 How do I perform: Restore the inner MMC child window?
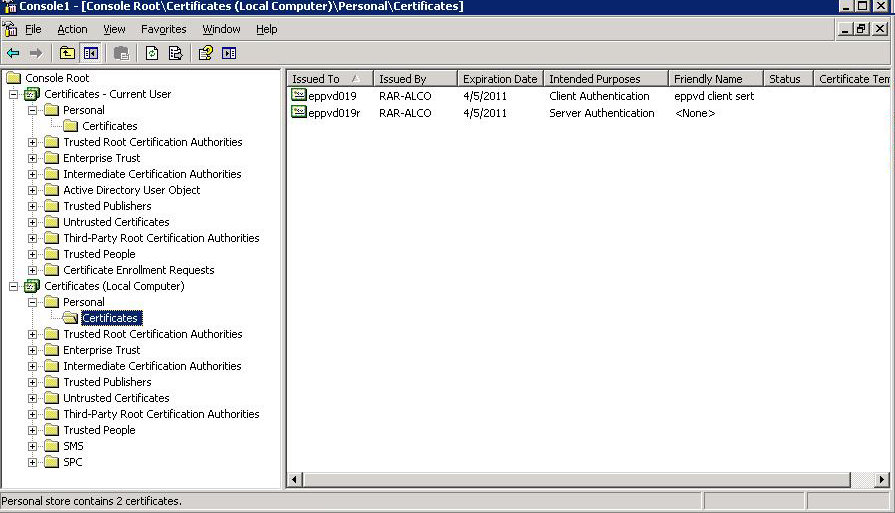pyautogui.click(x=862, y=29)
